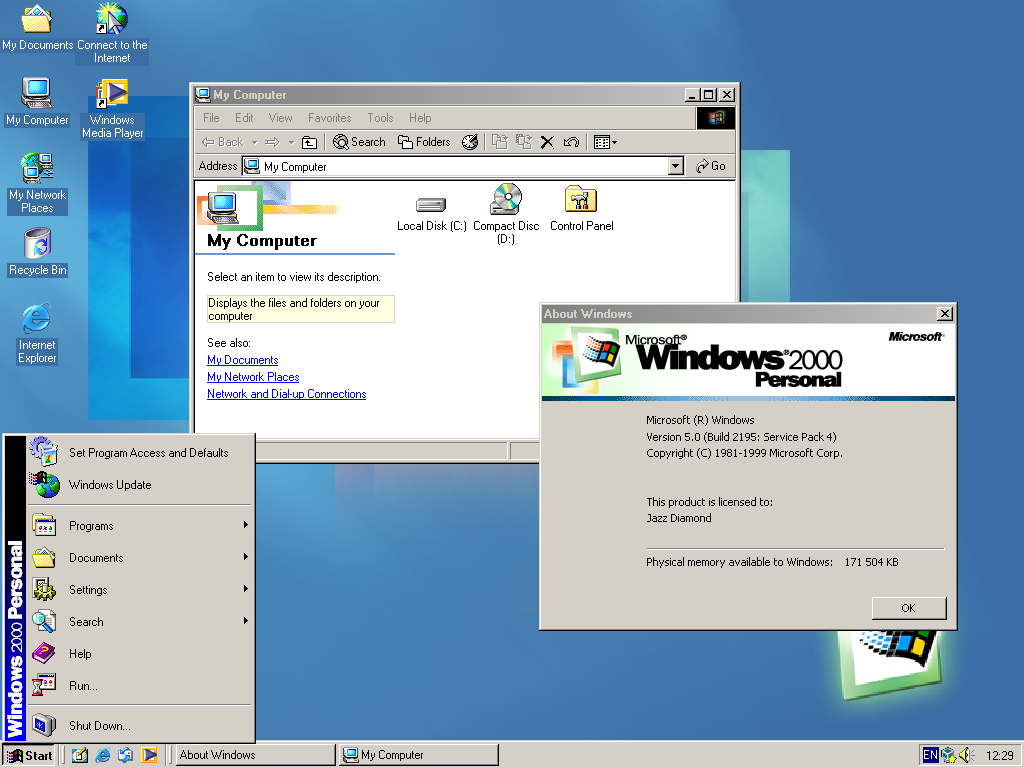This screenshot has height=768, width=1024.
Task: Click the Folders toolbar button
Action: click(x=424, y=142)
